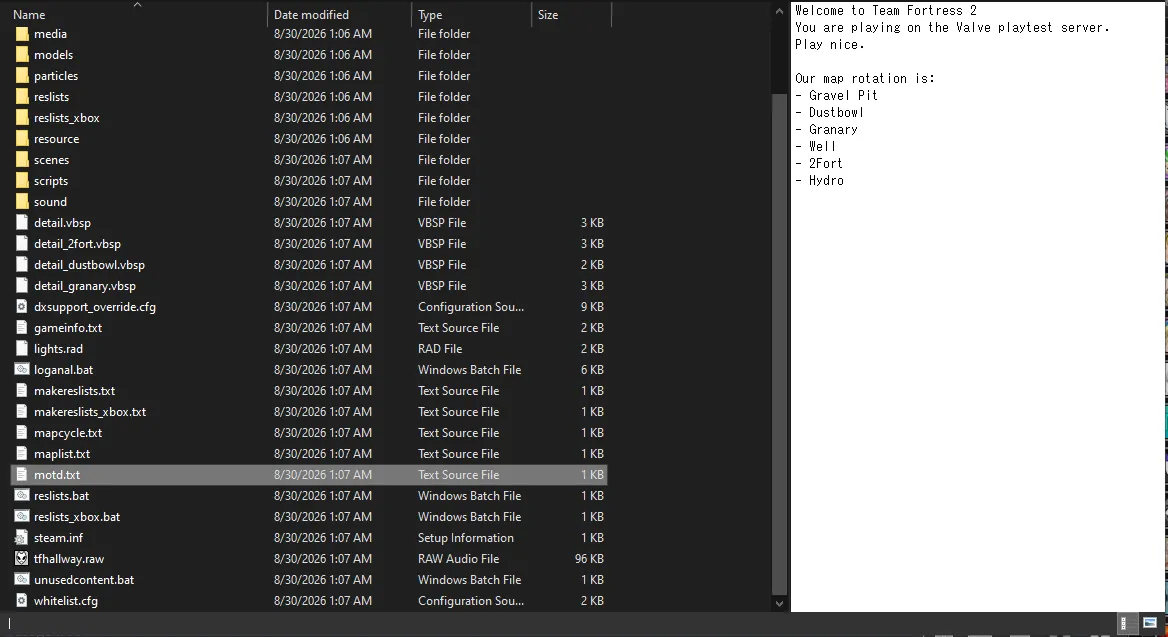Select the scenes folder icon

pyautogui.click(x=22, y=159)
